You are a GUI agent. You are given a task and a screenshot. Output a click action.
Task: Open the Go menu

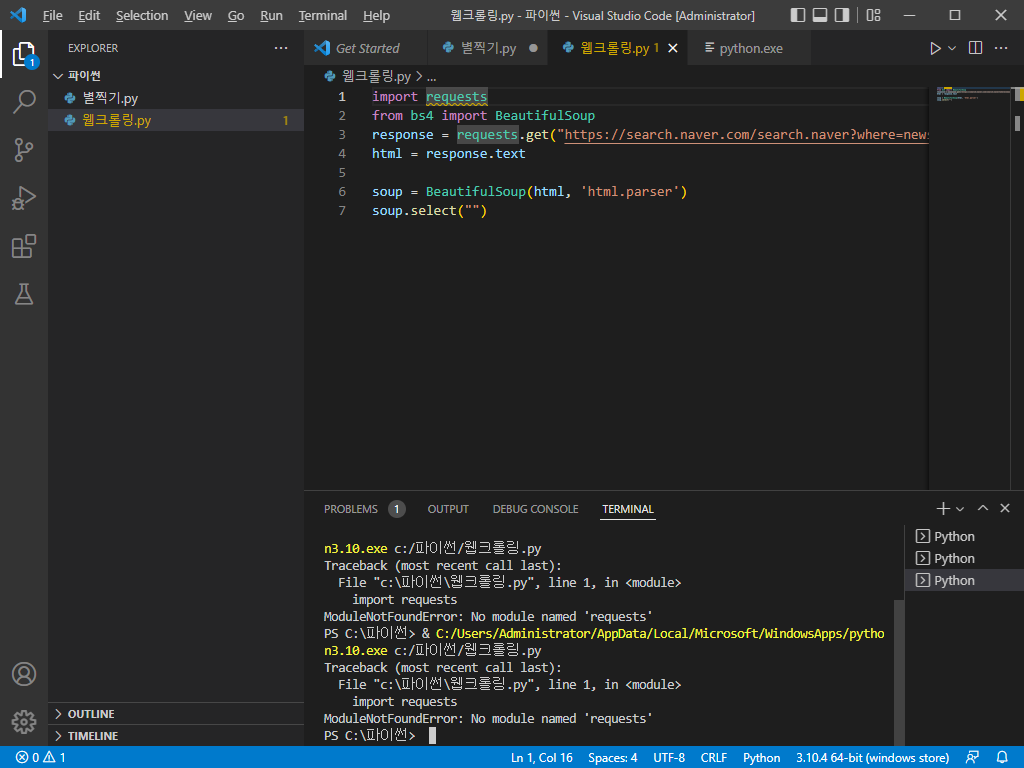tap(236, 15)
